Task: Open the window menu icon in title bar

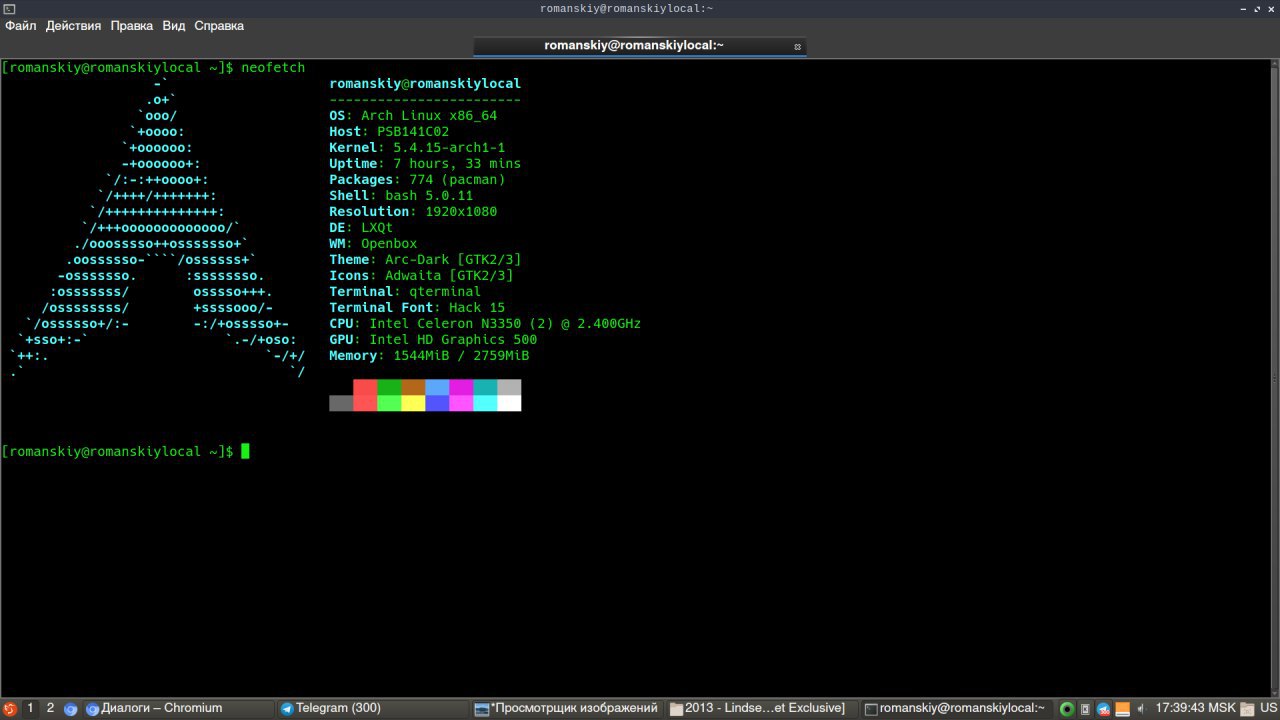Action: (9, 8)
